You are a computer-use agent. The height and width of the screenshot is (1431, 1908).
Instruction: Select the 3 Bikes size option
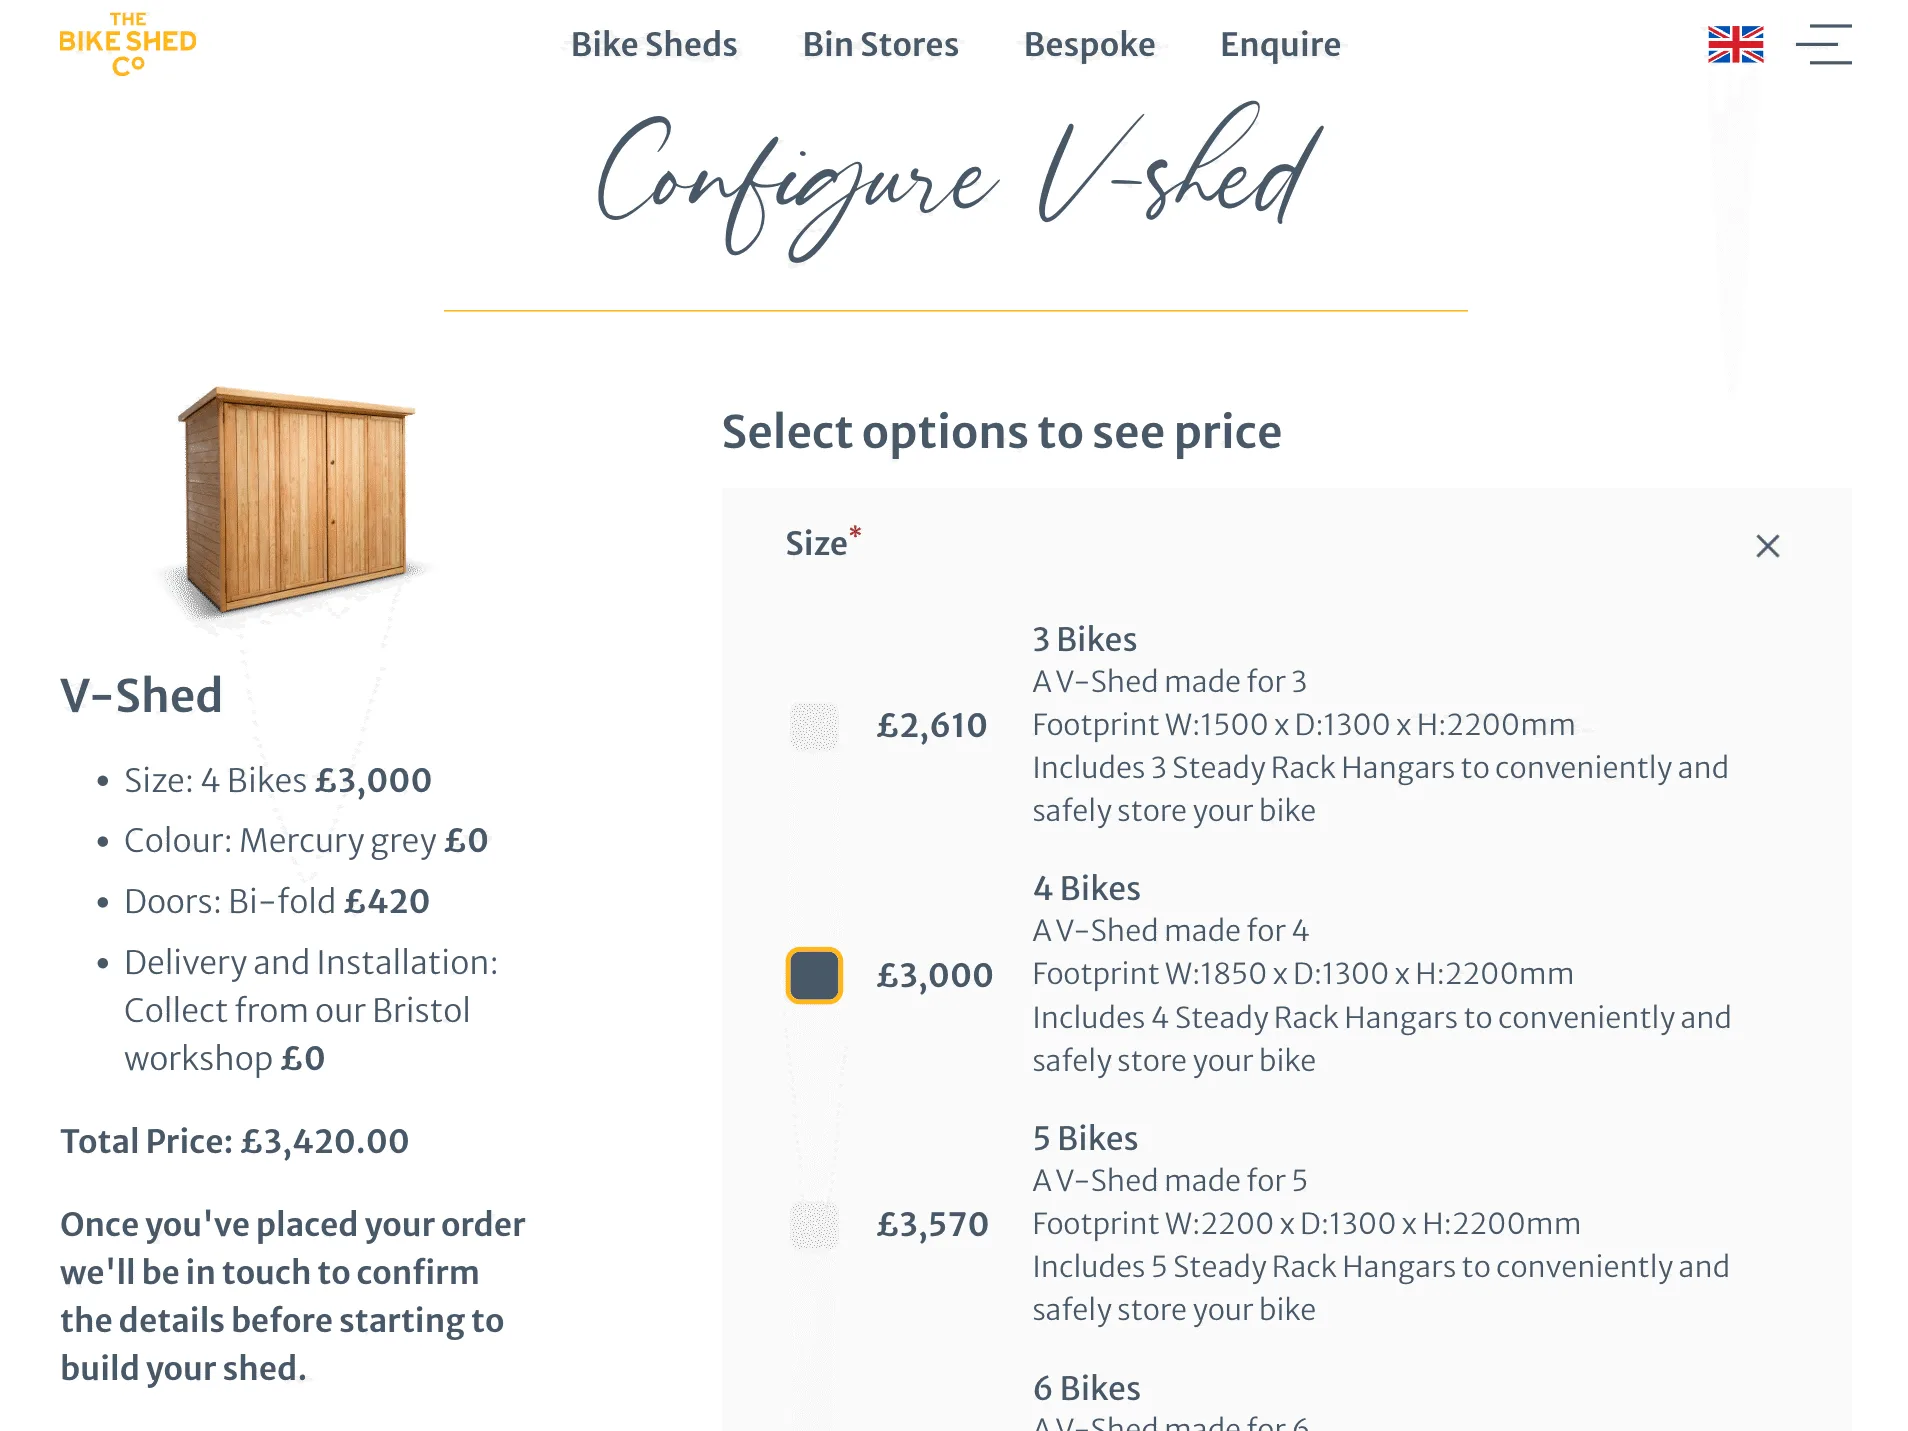point(814,726)
